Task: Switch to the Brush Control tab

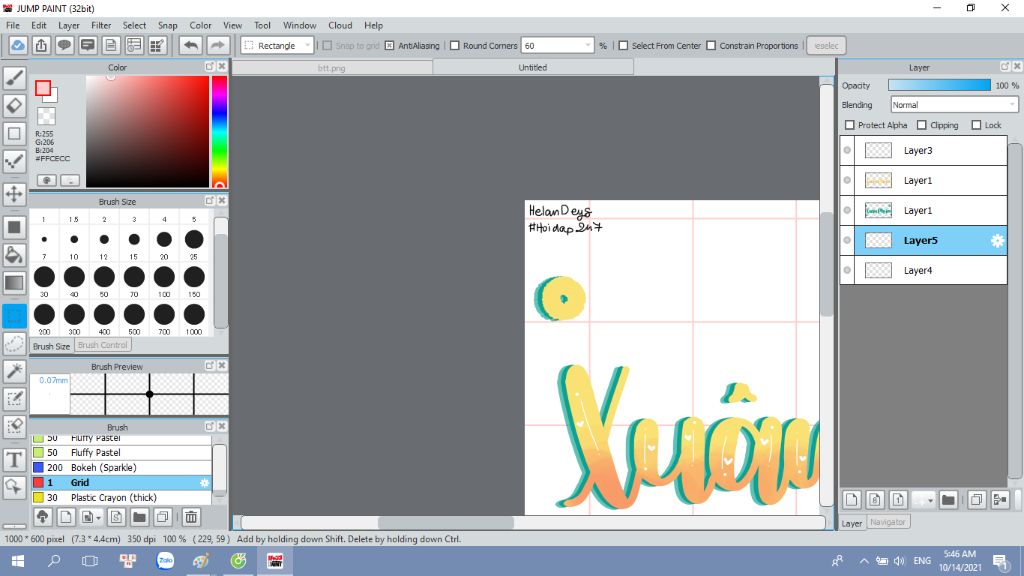Action: [x=103, y=345]
